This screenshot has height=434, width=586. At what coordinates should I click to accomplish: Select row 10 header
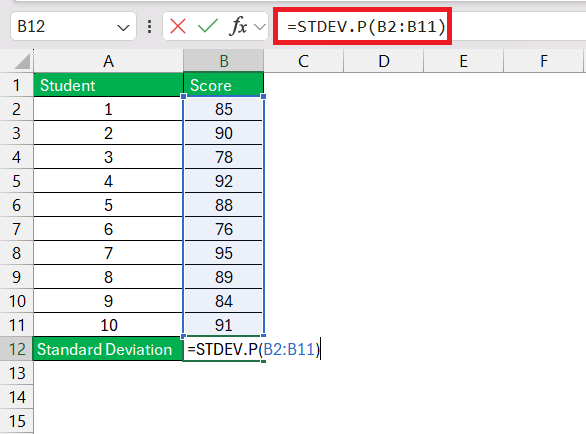click(x=16, y=301)
